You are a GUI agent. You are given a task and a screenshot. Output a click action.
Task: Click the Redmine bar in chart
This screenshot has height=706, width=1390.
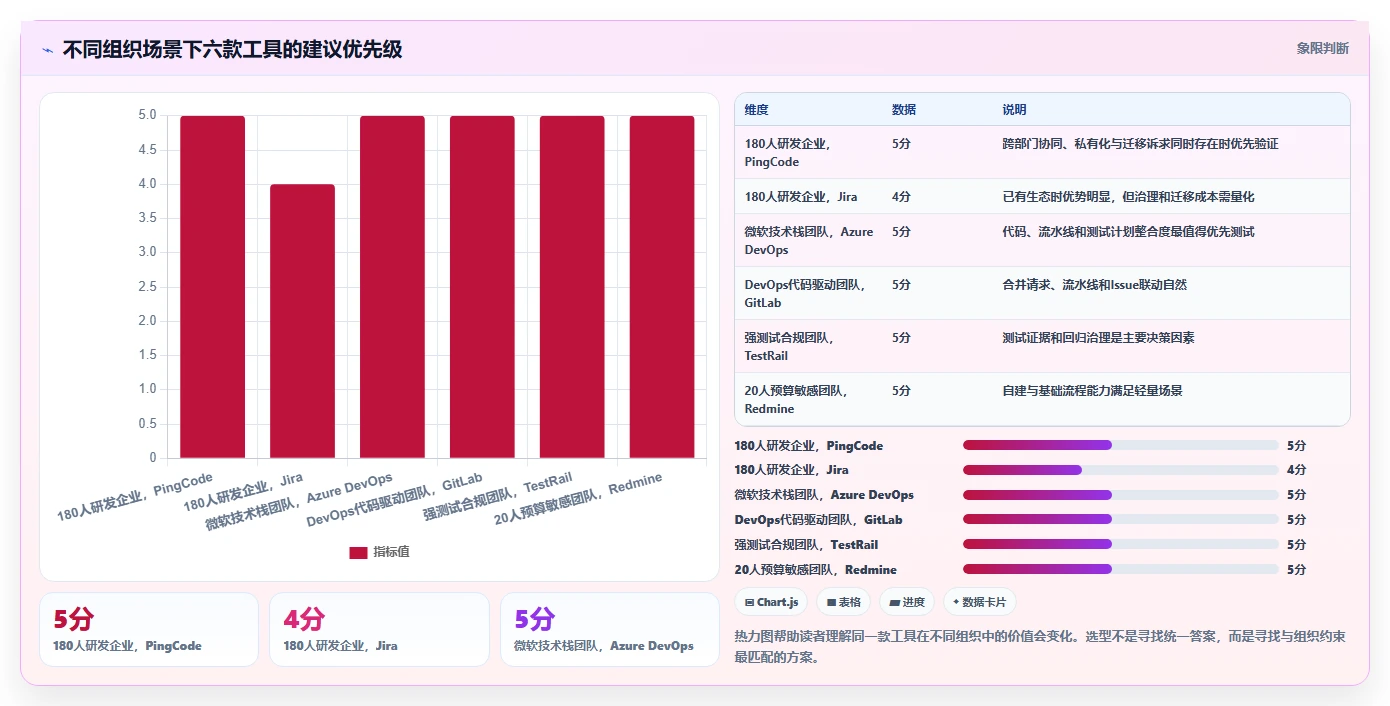(662, 287)
